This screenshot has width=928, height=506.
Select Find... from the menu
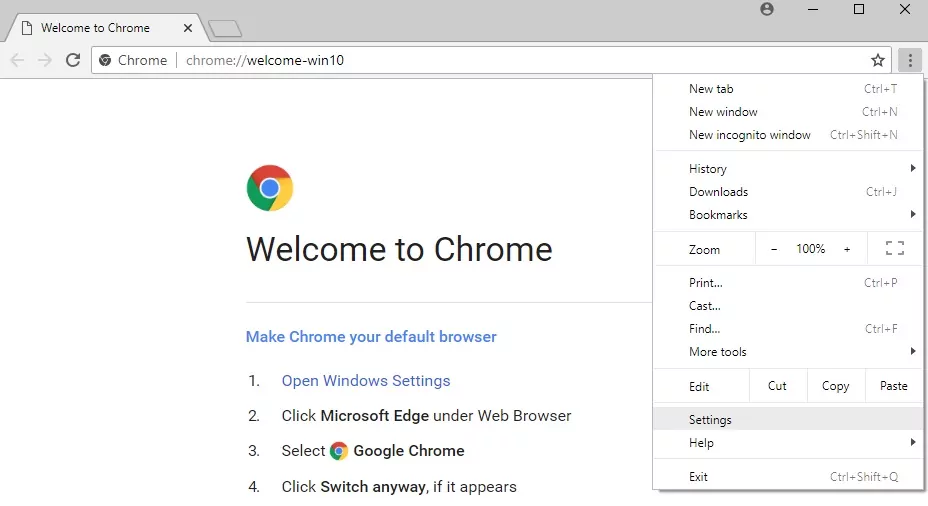point(788,329)
